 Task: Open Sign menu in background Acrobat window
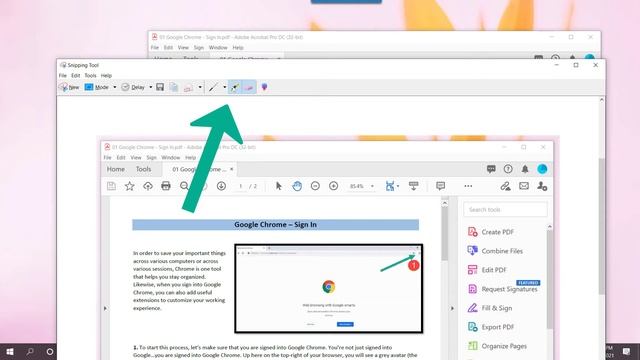pos(199,48)
